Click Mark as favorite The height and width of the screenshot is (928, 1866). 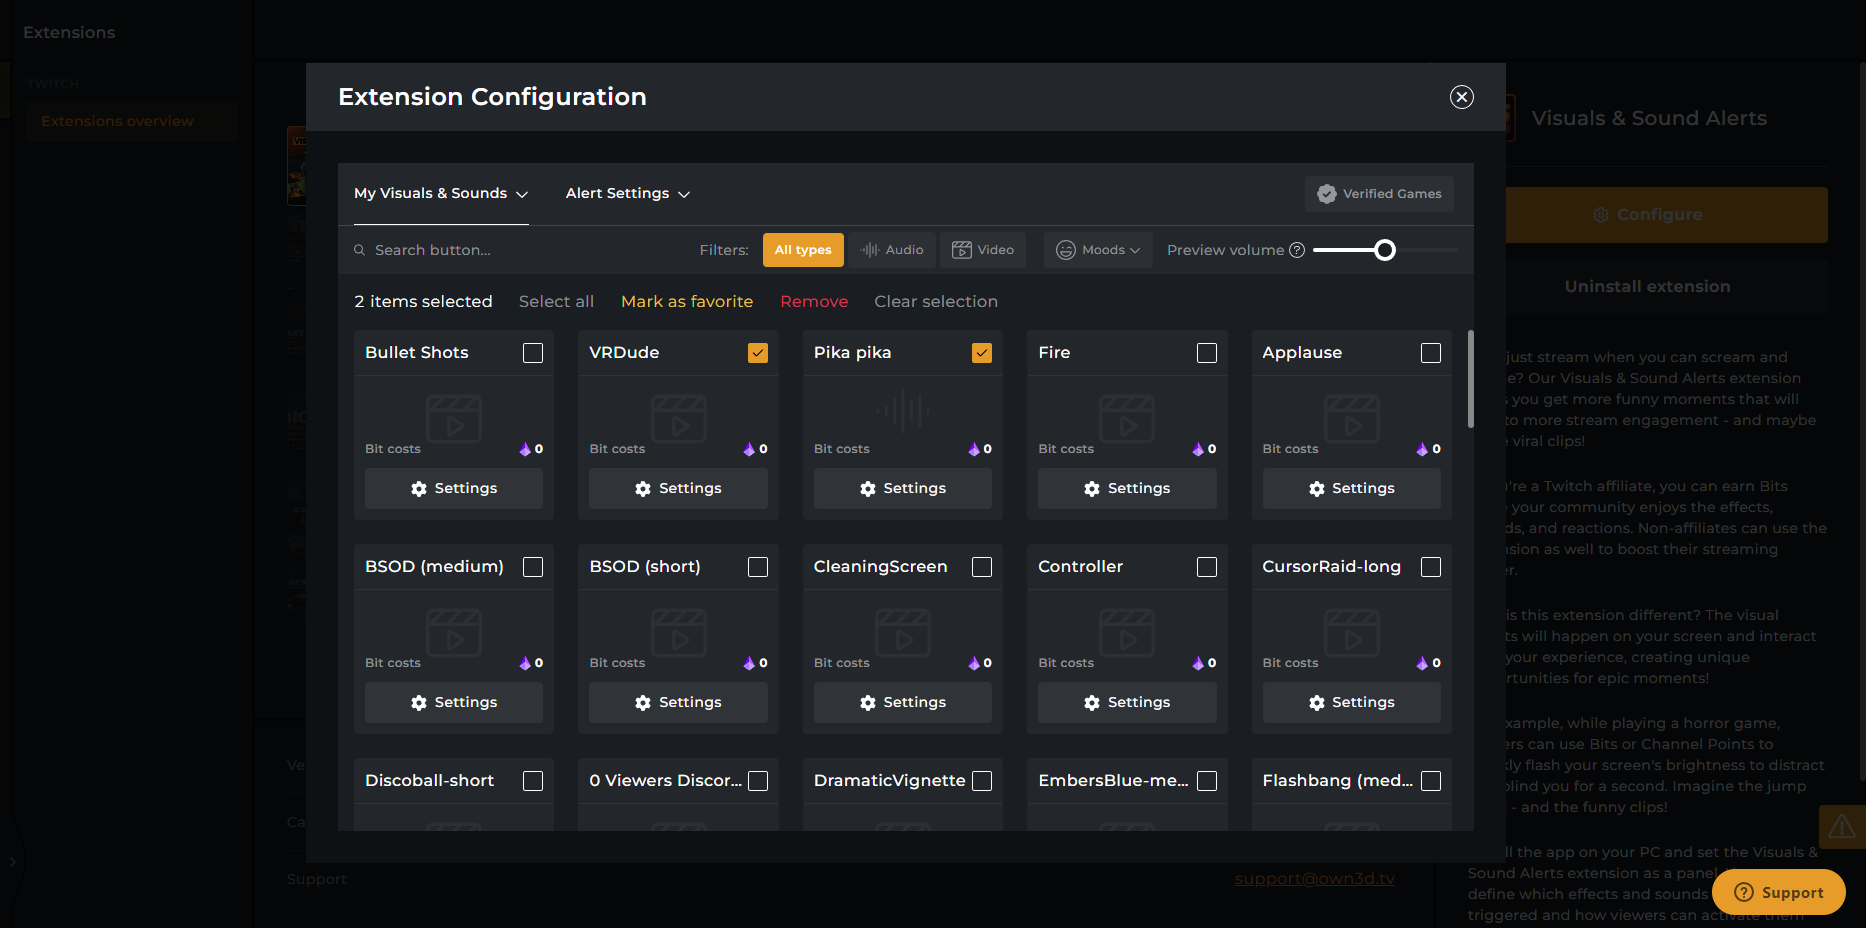click(x=687, y=302)
